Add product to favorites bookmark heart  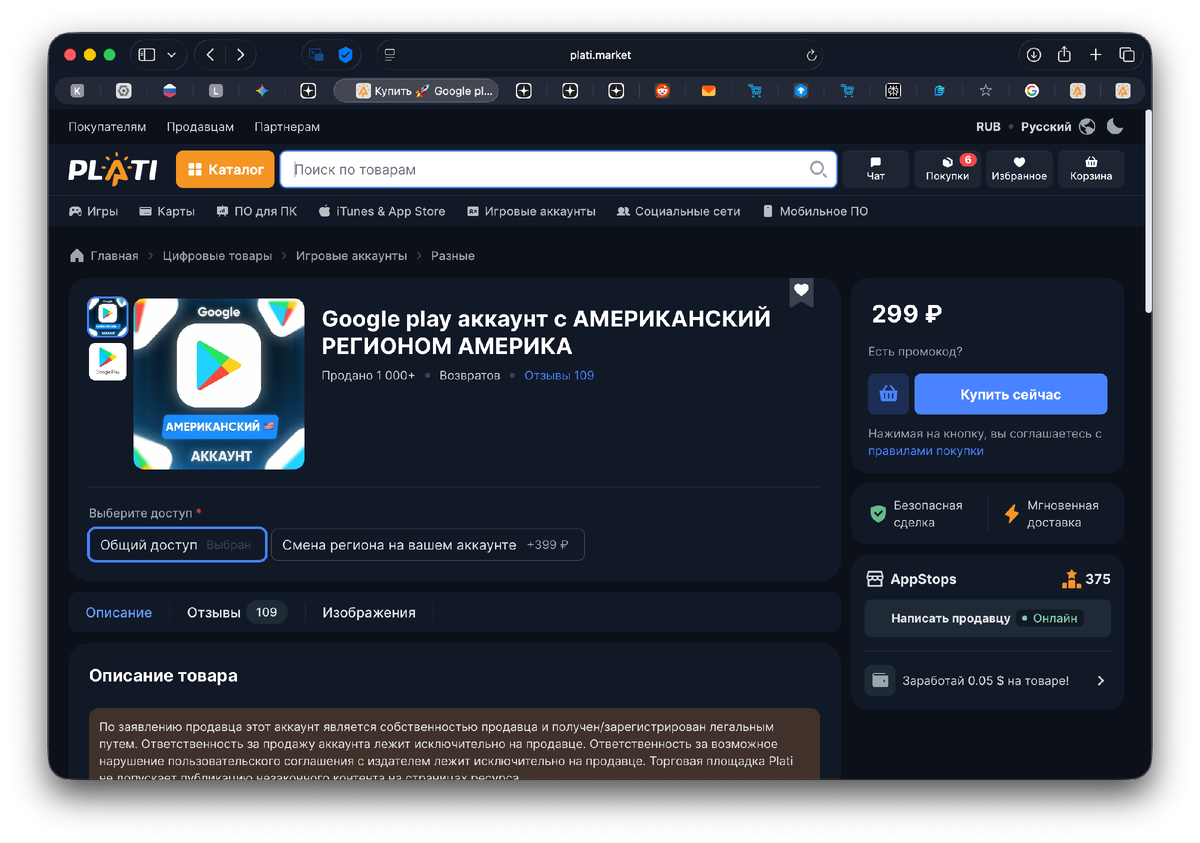[x=801, y=292]
